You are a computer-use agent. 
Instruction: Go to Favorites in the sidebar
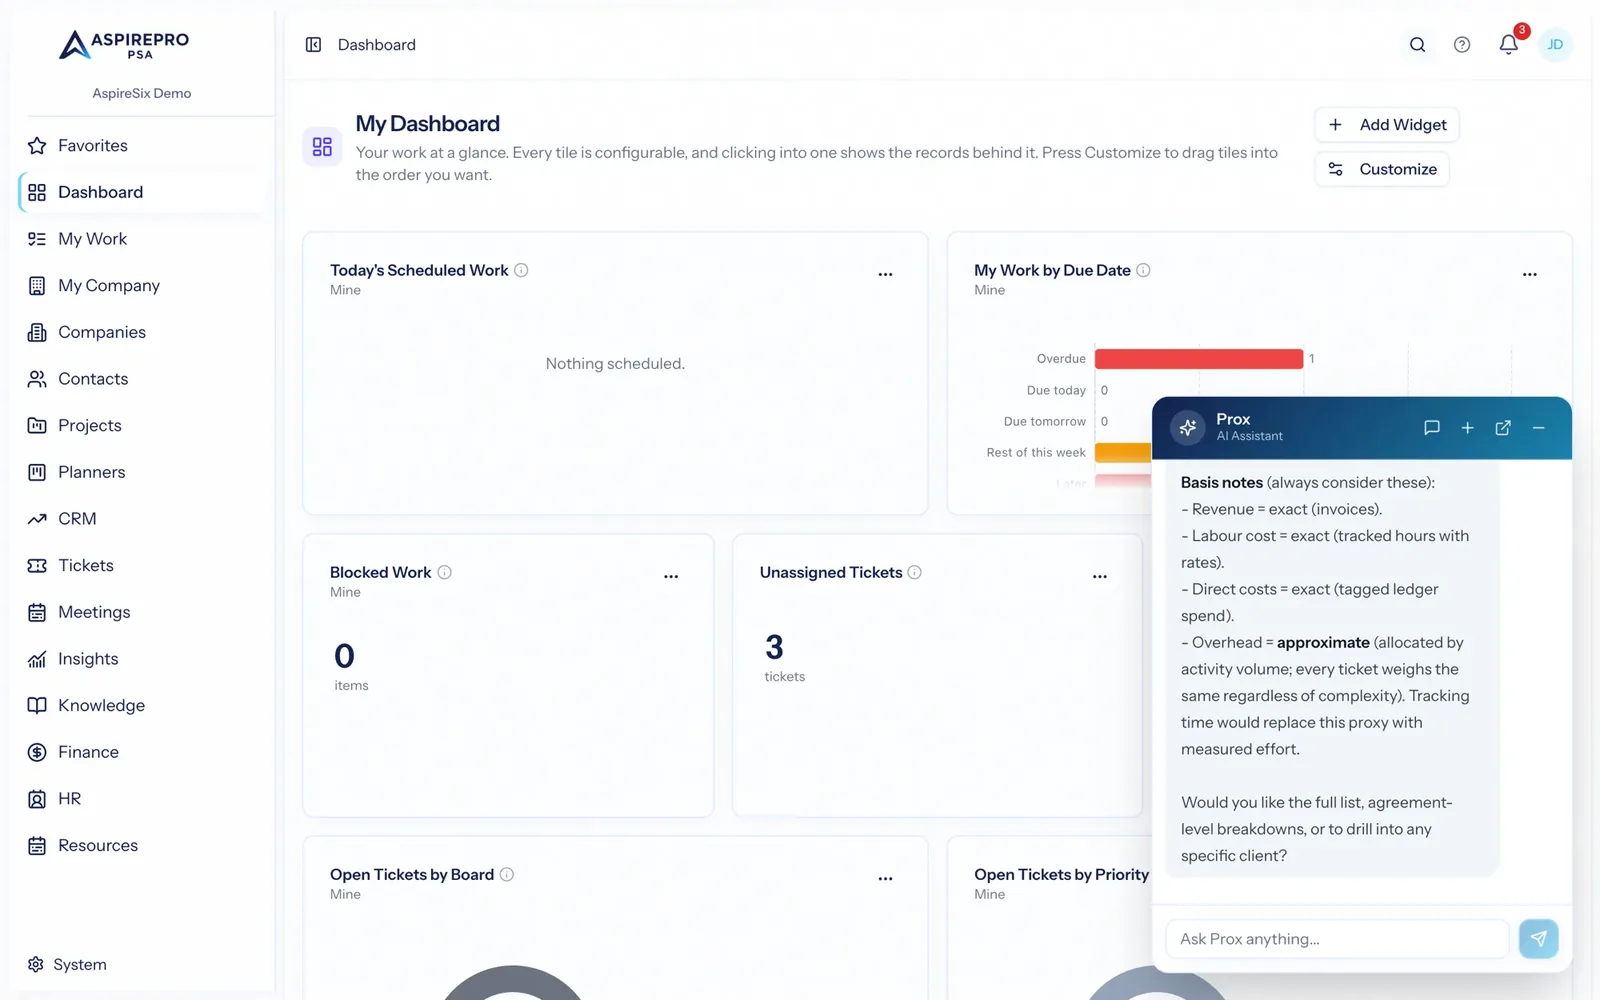[143, 146]
